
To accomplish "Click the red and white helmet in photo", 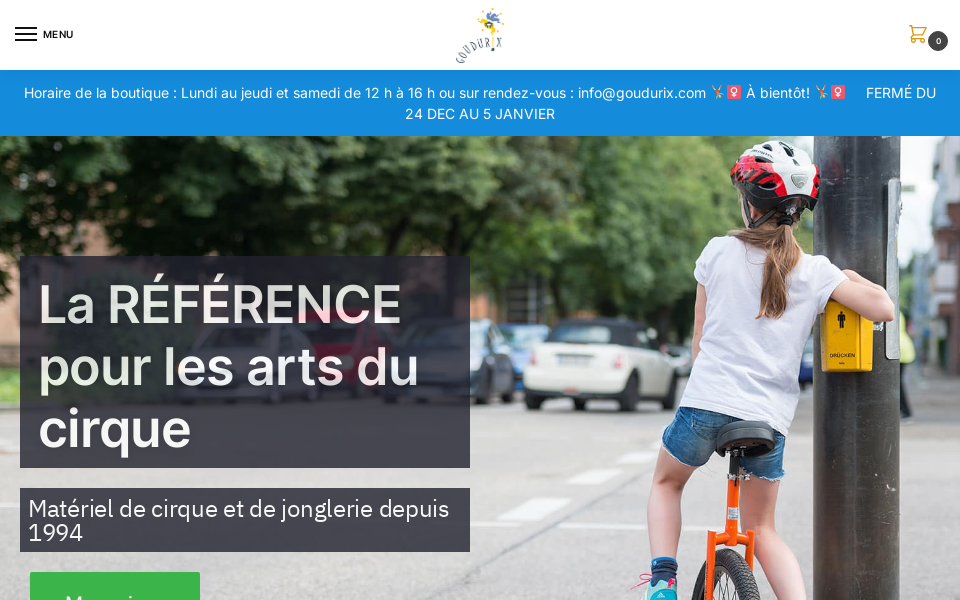I will click(774, 176).
